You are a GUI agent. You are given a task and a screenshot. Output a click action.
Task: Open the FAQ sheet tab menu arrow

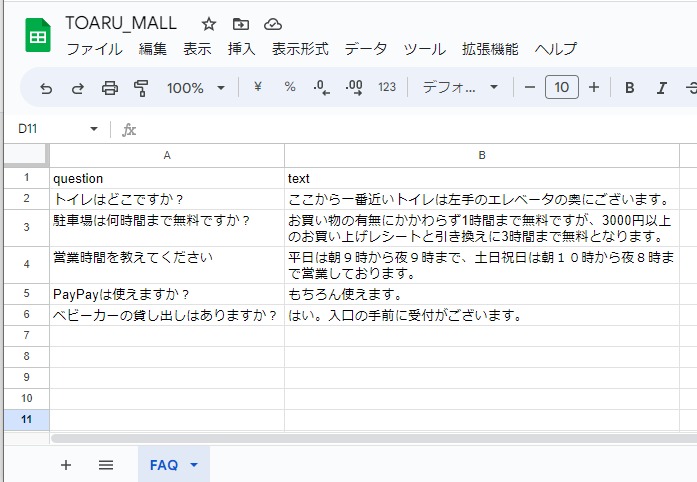tap(194, 465)
